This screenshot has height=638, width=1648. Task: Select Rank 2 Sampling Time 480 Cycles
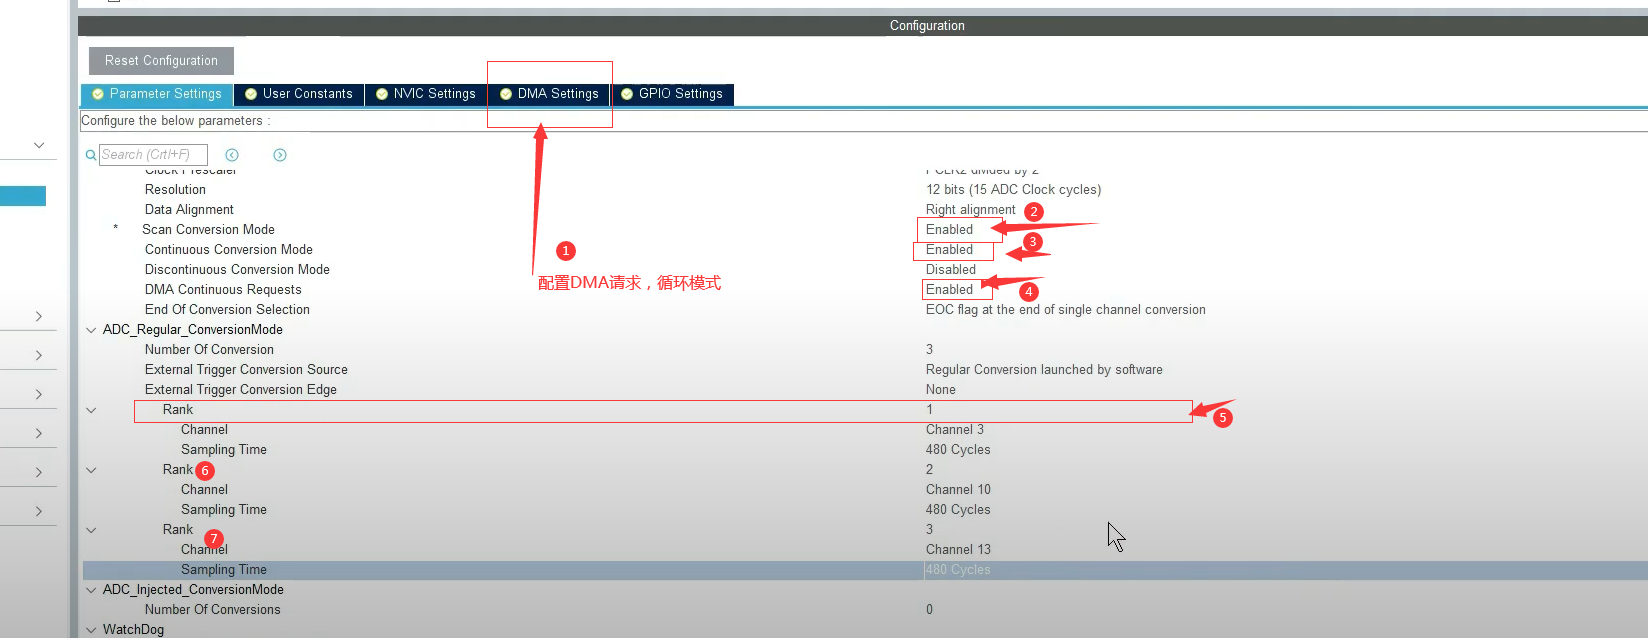958,510
